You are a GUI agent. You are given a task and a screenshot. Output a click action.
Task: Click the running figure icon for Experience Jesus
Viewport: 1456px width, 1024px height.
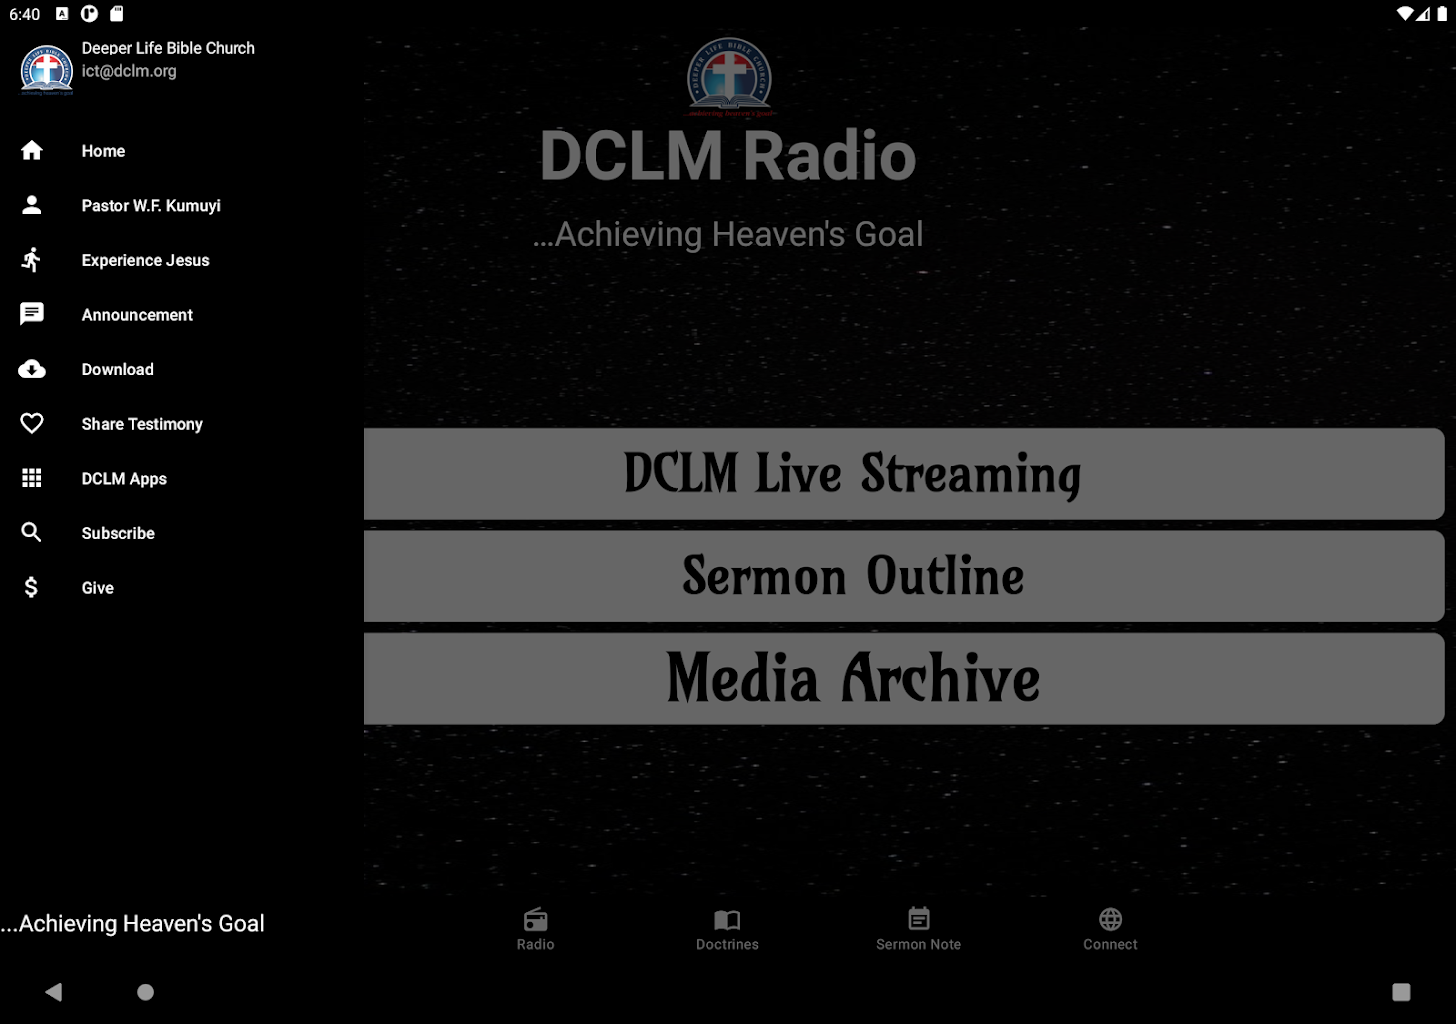pos(32,260)
